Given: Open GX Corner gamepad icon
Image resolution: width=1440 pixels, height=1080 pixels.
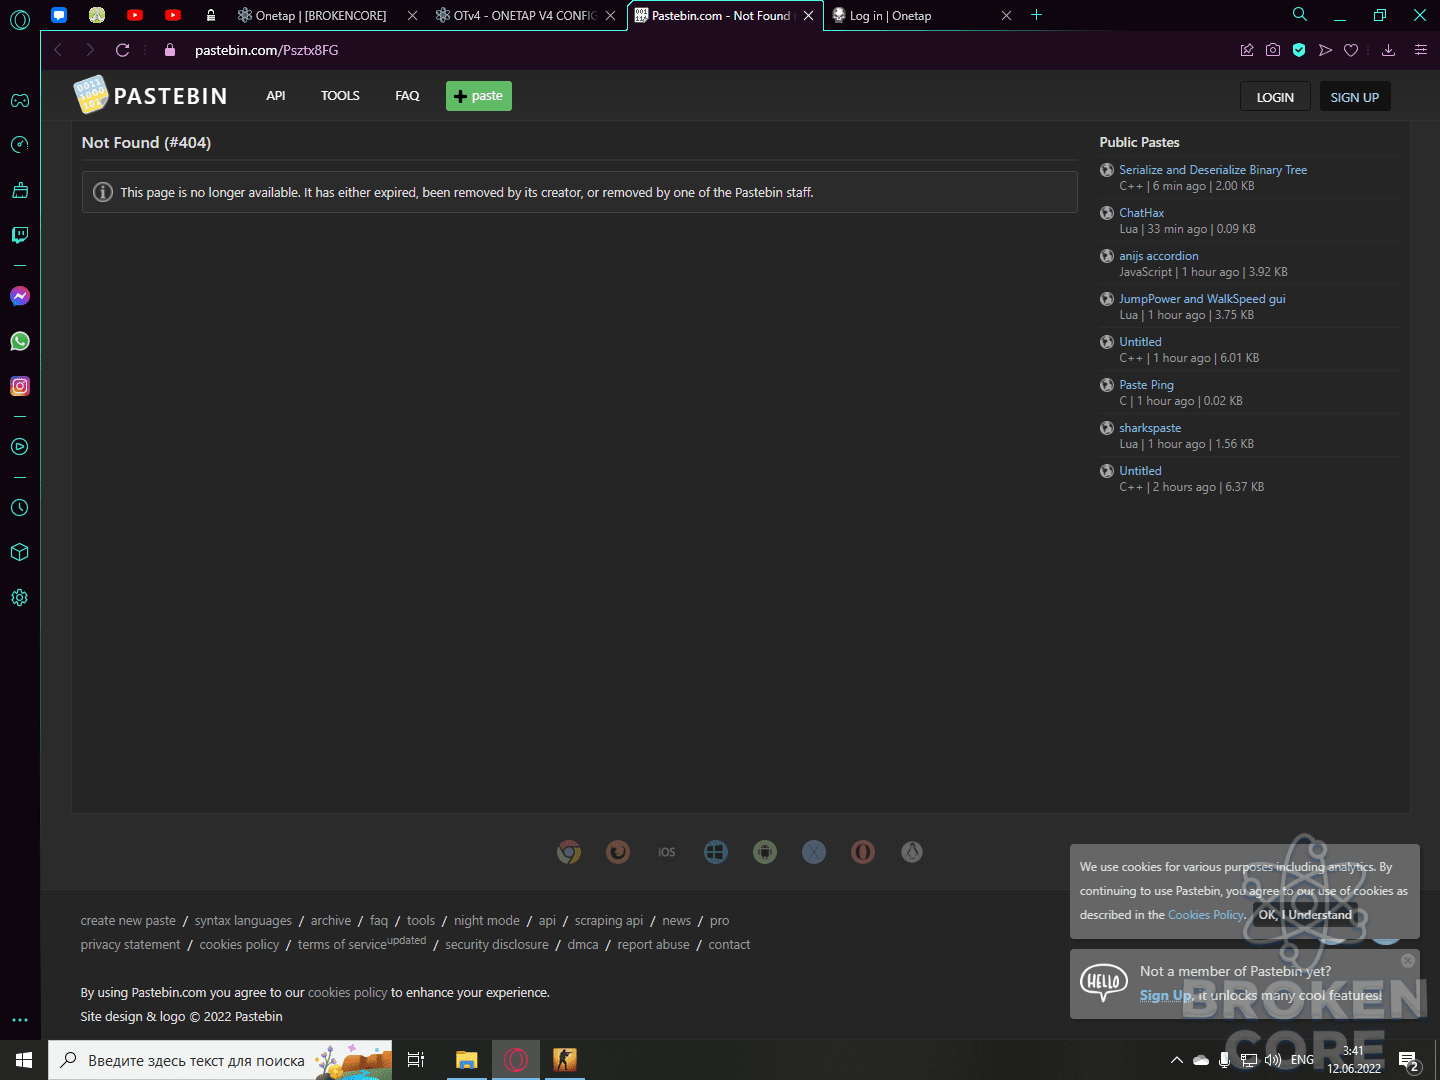Looking at the screenshot, I should point(20,100).
